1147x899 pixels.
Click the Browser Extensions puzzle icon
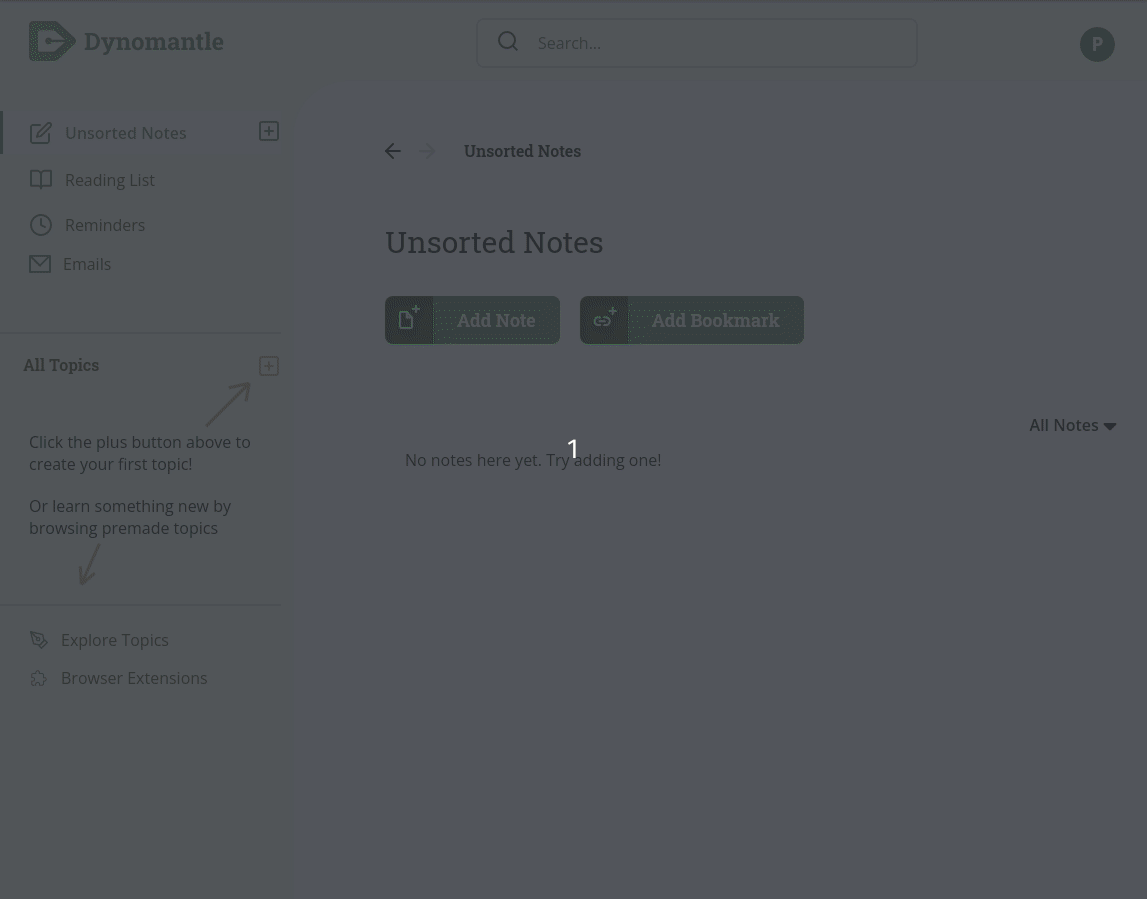tap(38, 678)
